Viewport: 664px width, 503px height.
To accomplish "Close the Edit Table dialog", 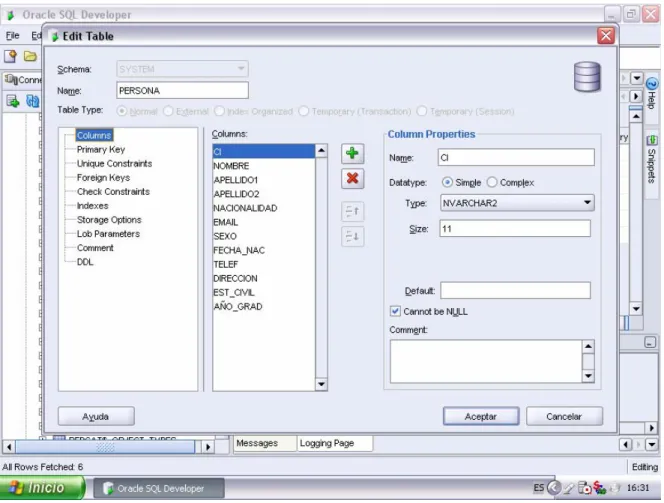I will tap(606, 36).
